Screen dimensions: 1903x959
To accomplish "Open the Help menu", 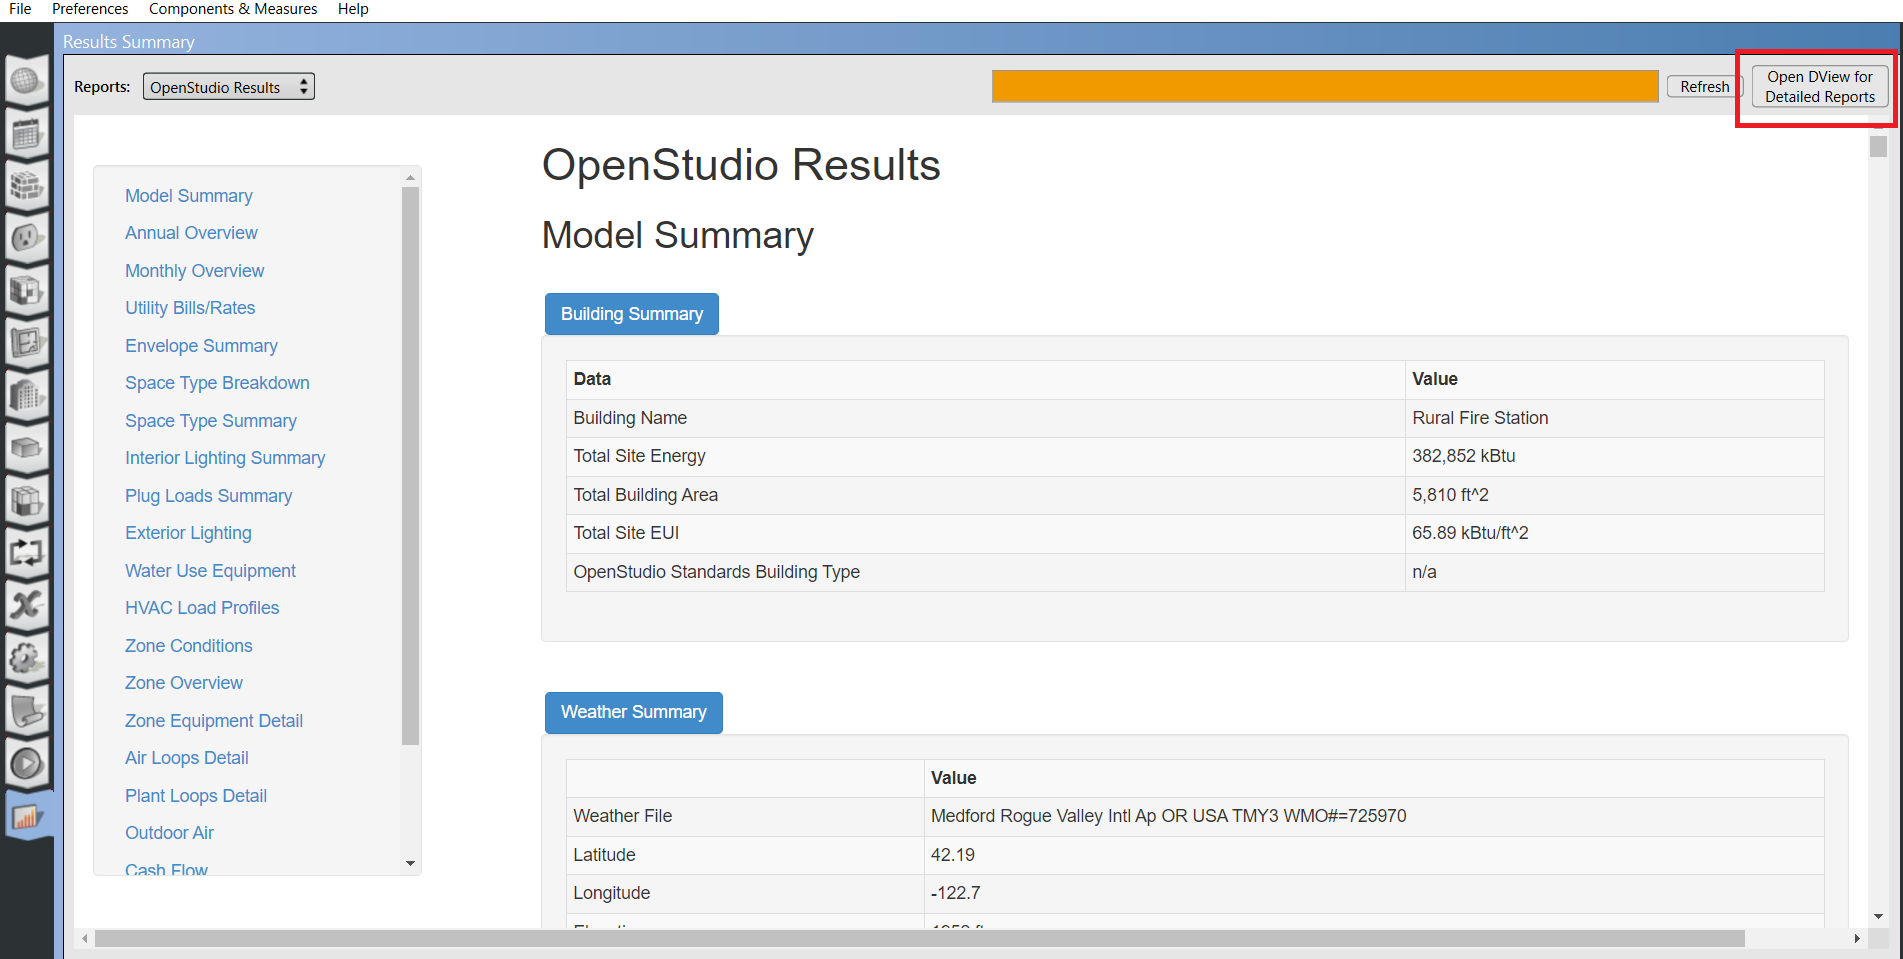I will [x=353, y=9].
